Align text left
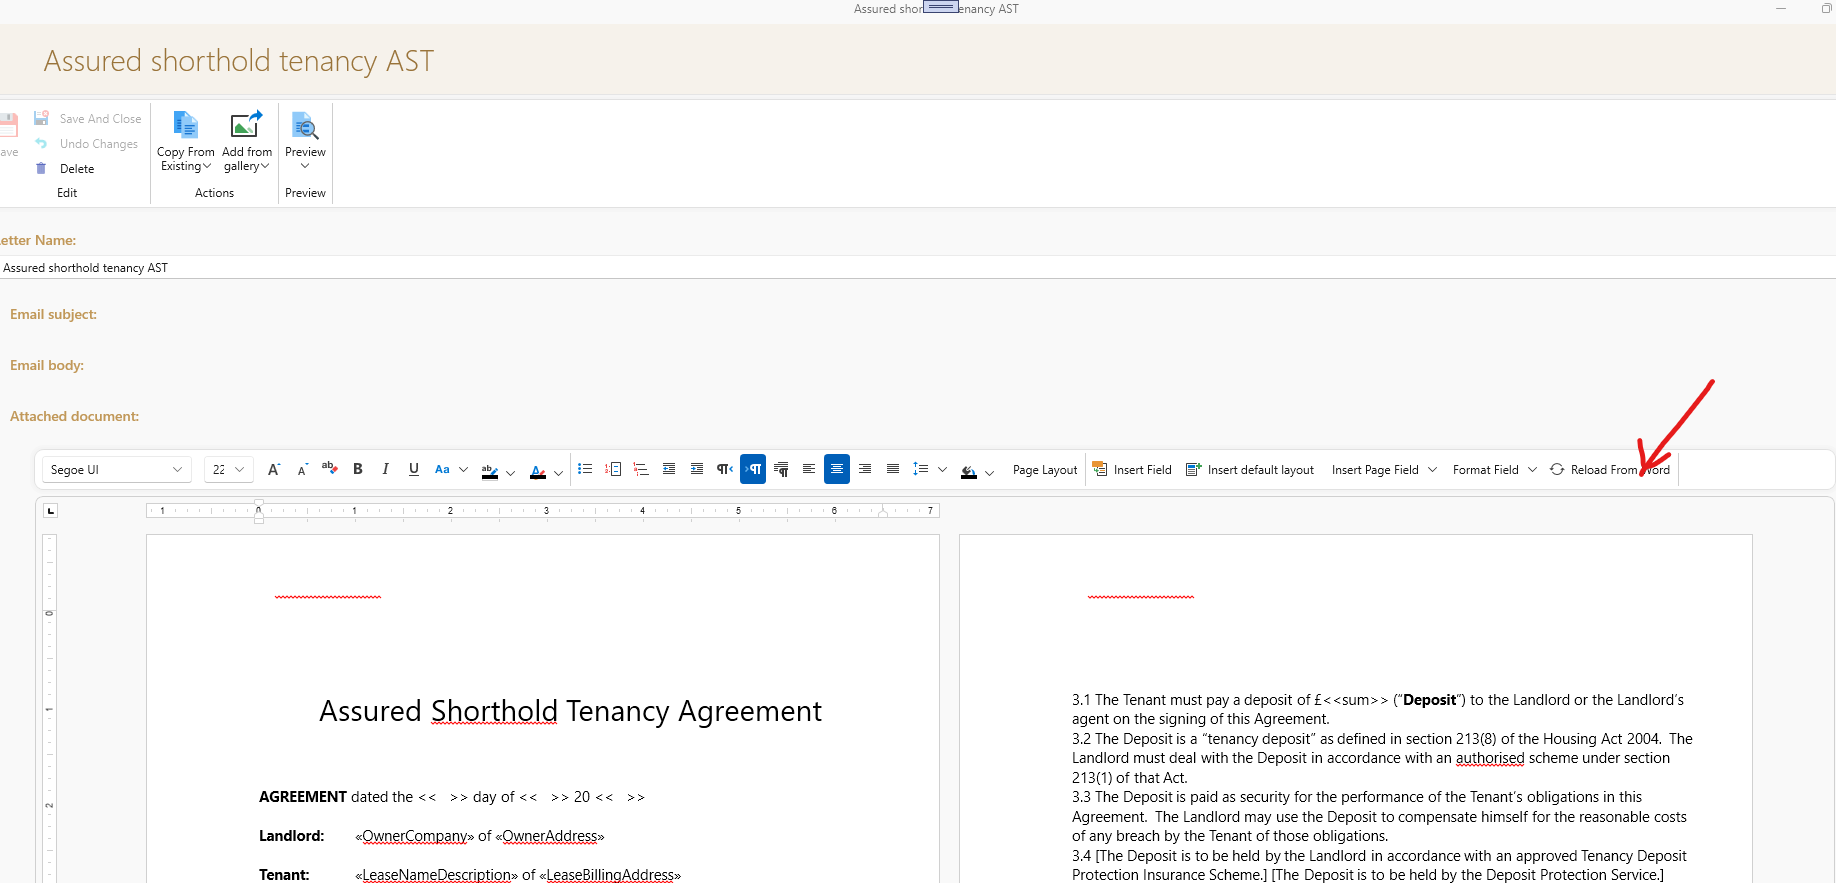Viewport: 1836px width, 883px height. tap(809, 469)
